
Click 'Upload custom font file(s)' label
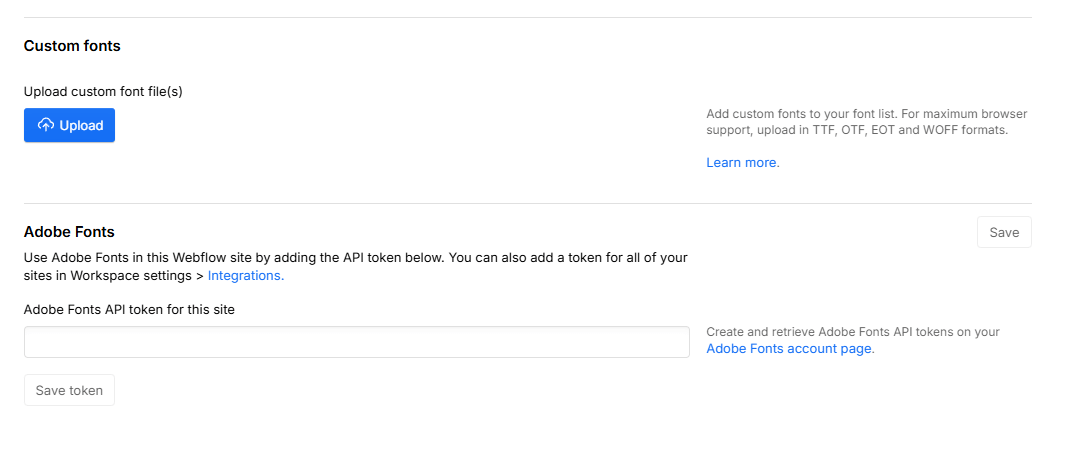[x=103, y=91]
